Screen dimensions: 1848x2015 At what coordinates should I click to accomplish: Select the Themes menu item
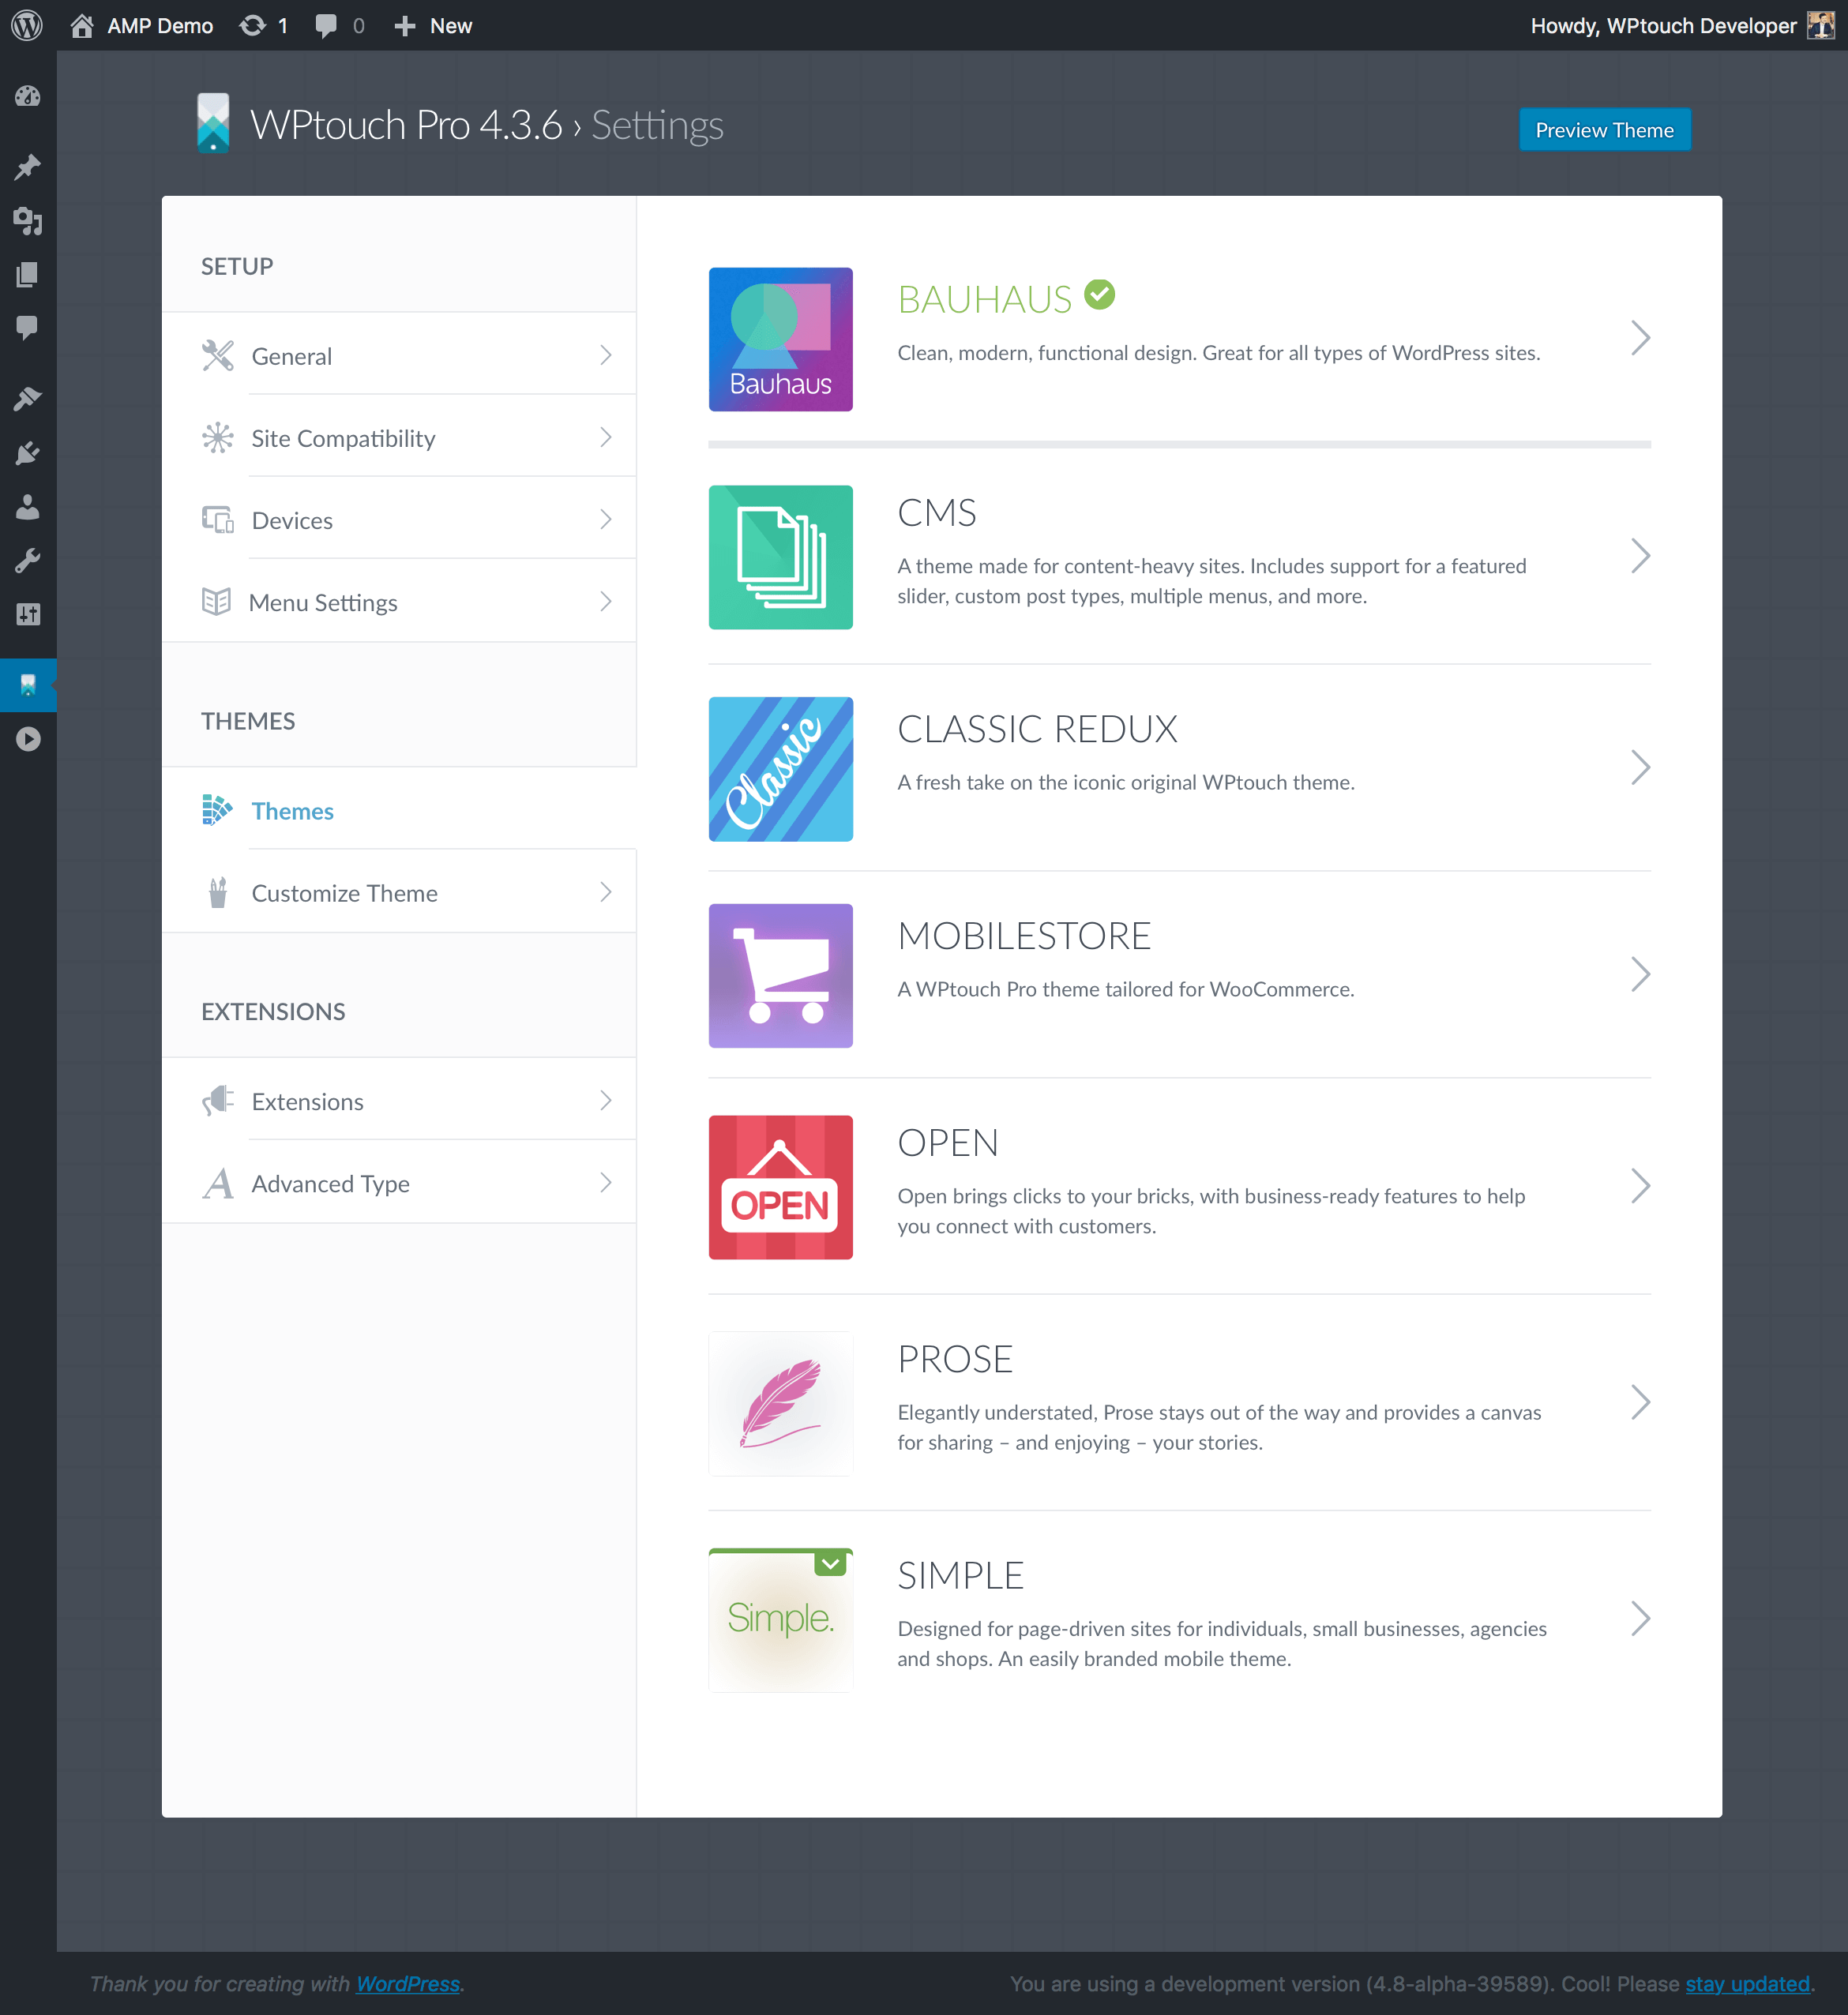[399, 809]
